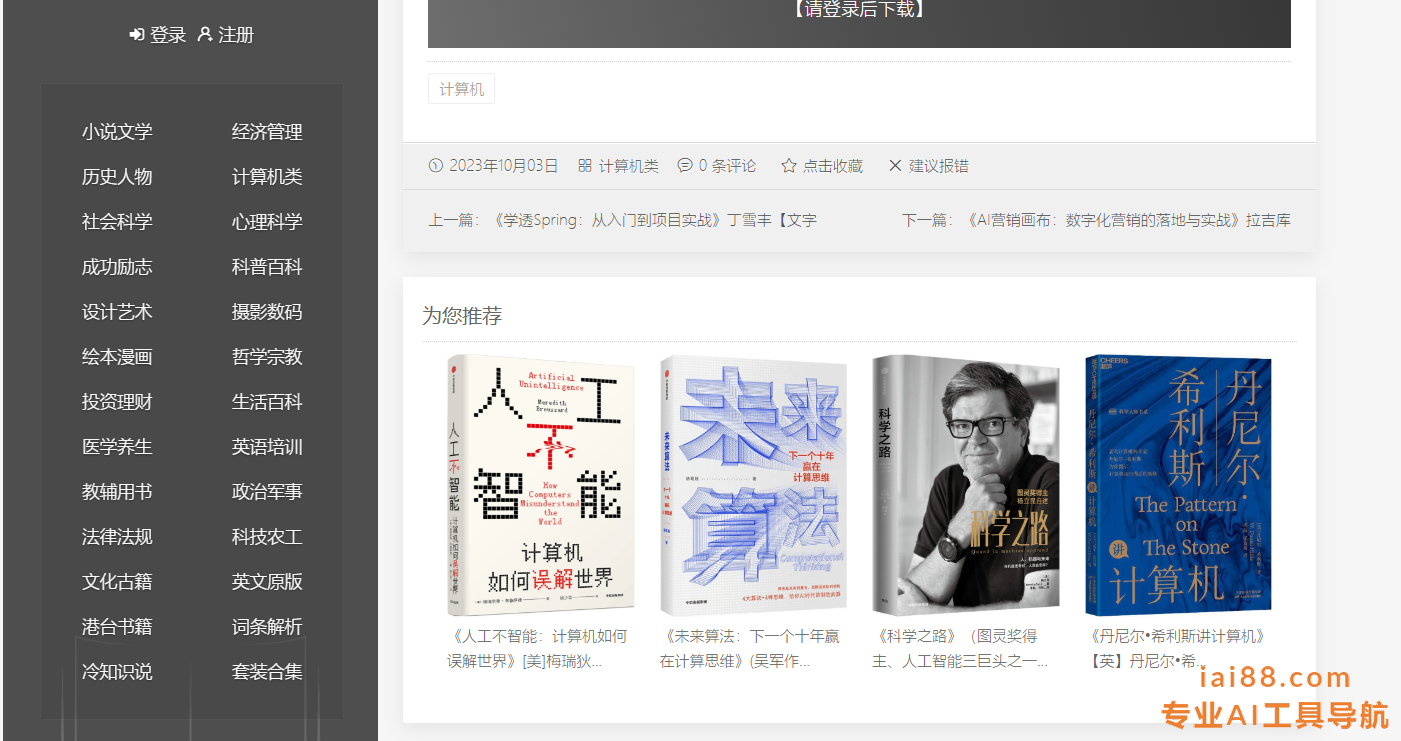Go to 英文原版 category
This screenshot has width=1401, height=741.
[x=267, y=582]
